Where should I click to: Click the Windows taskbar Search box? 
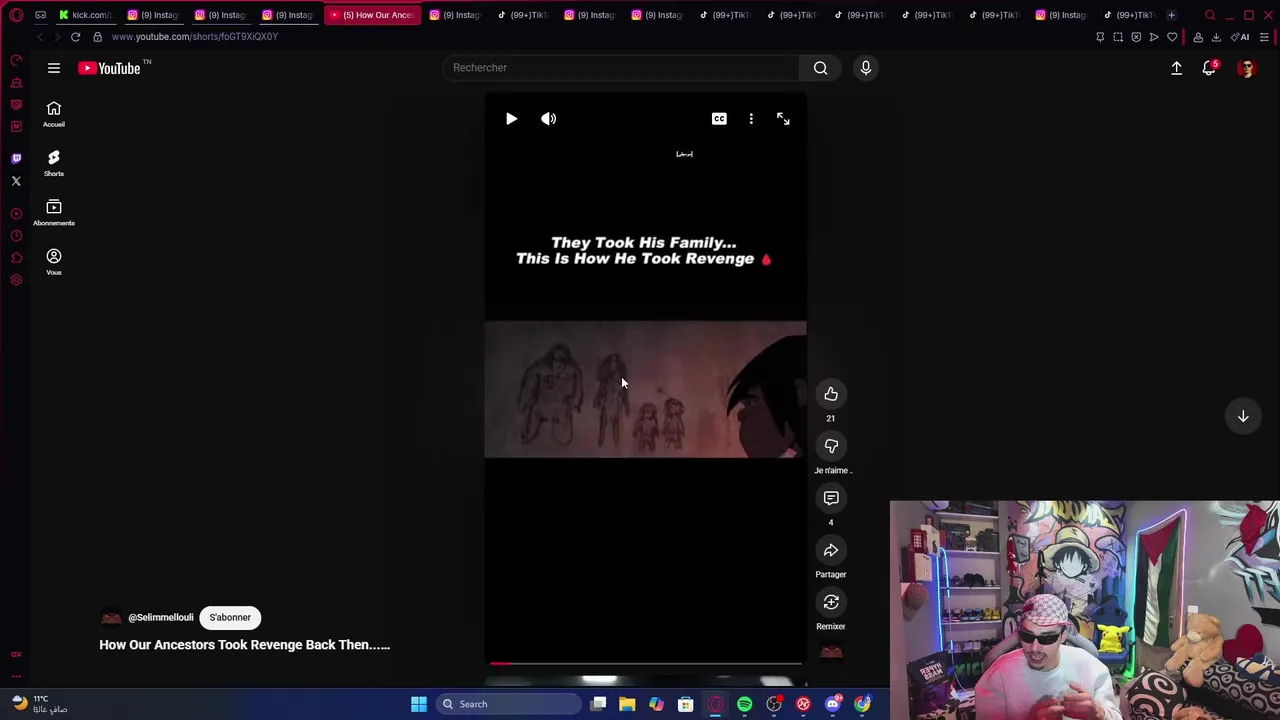click(x=509, y=704)
